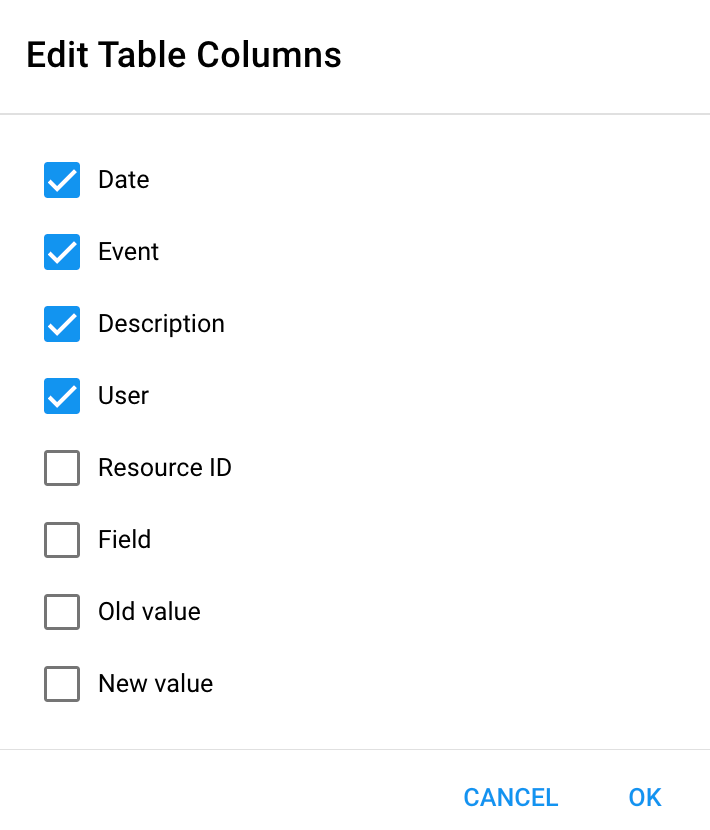Click the "Old value" label text
The width and height of the screenshot is (710, 830).
(x=149, y=612)
